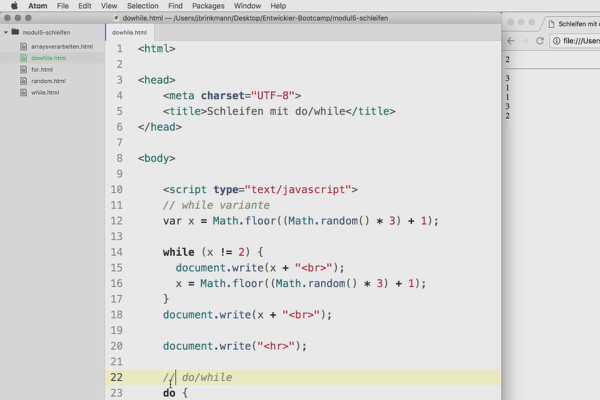Minimize the Atom window

18,18
